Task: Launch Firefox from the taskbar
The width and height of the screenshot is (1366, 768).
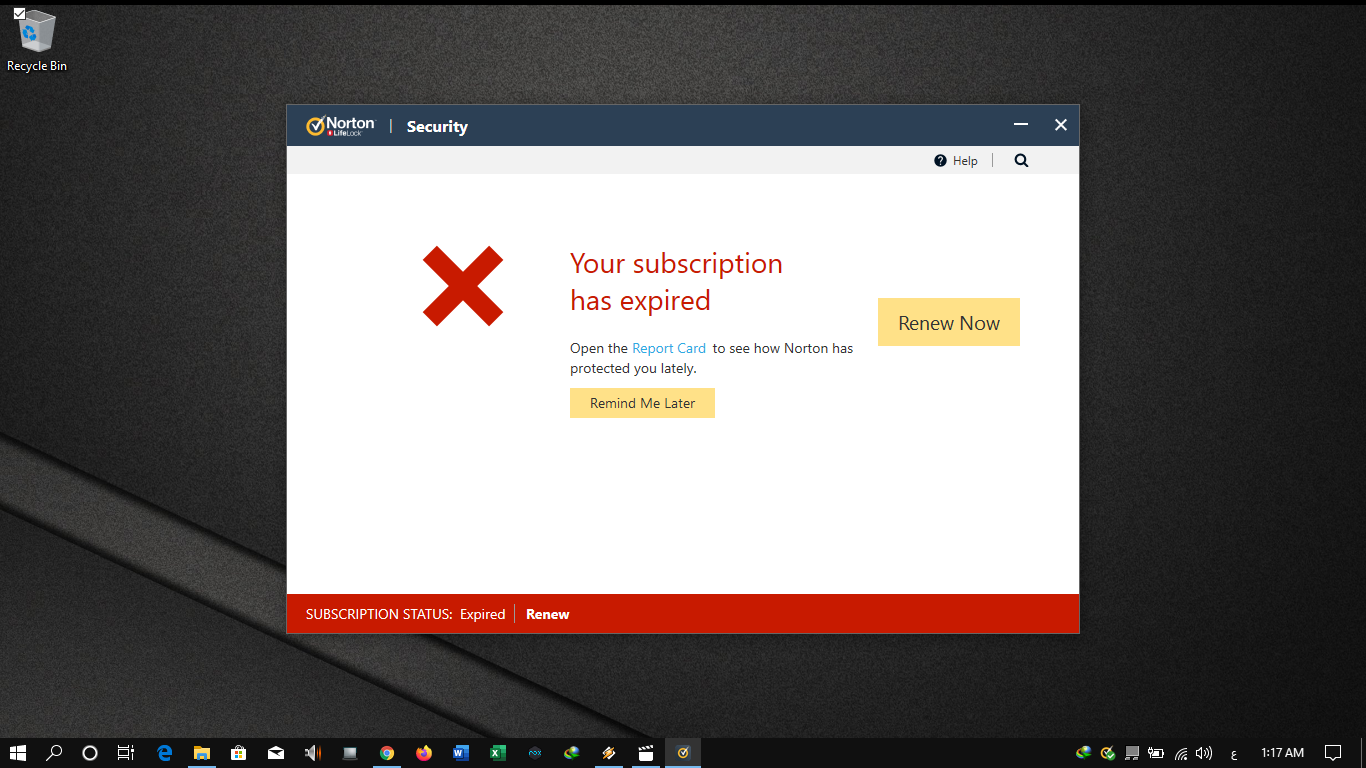Action: click(x=424, y=753)
